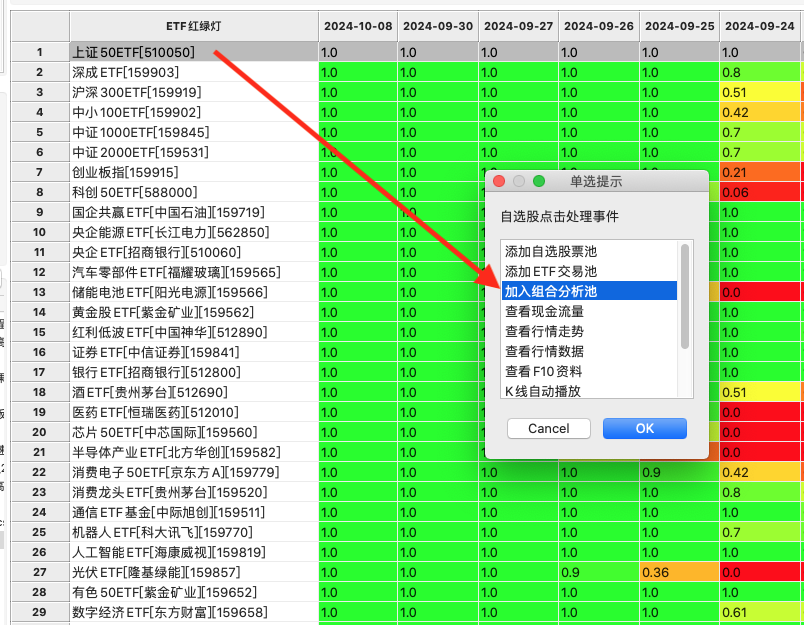The image size is (804, 625).
Task: Select row 通信ETF基金[中际旭创][159511]
Action: click(x=194, y=512)
